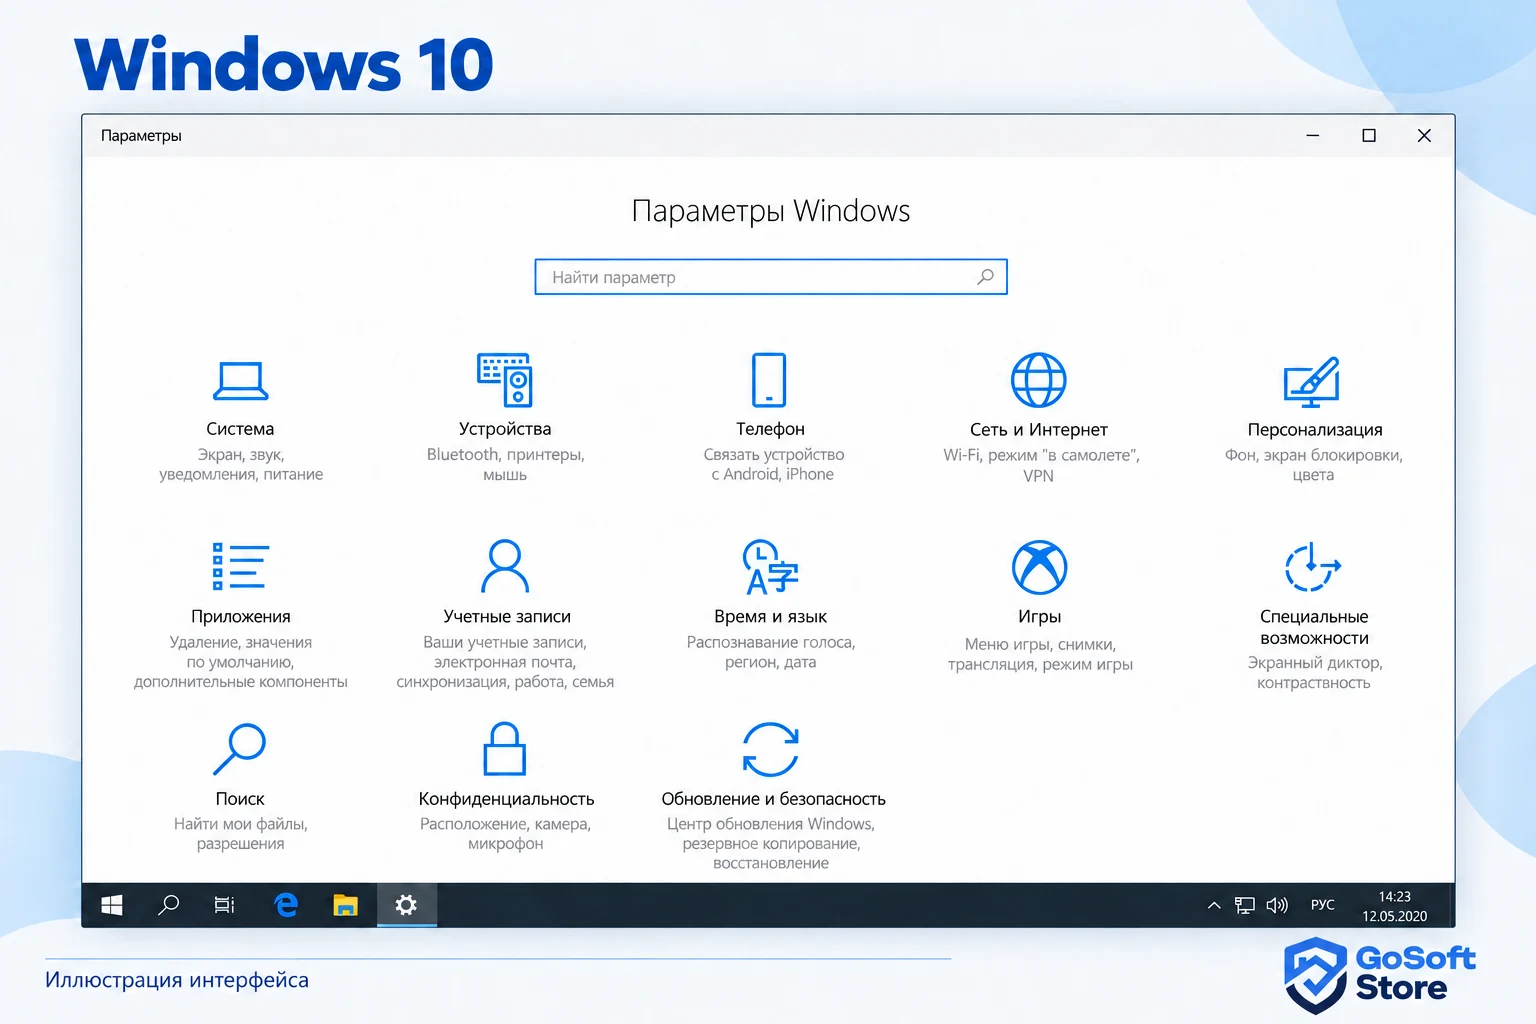Click the Конфиденциальность label
1536x1024 pixels.
pyautogui.click(x=506, y=799)
